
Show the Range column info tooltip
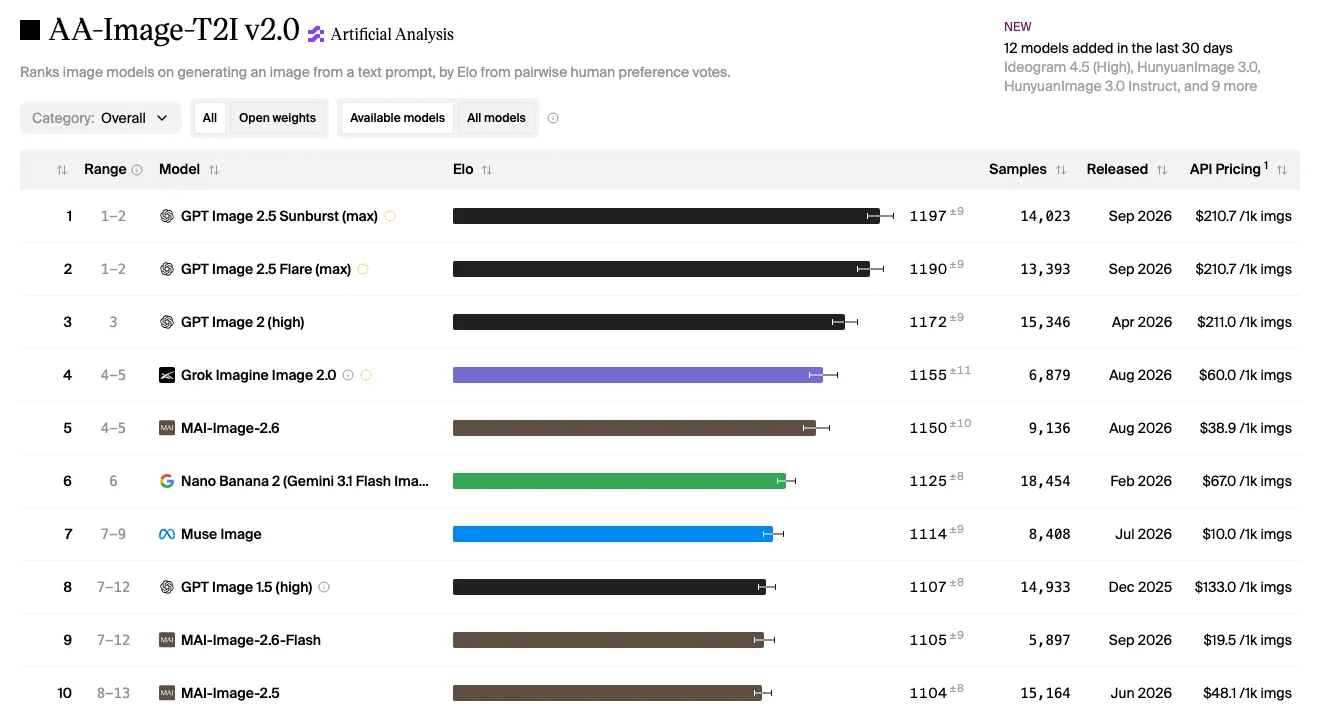[137, 170]
